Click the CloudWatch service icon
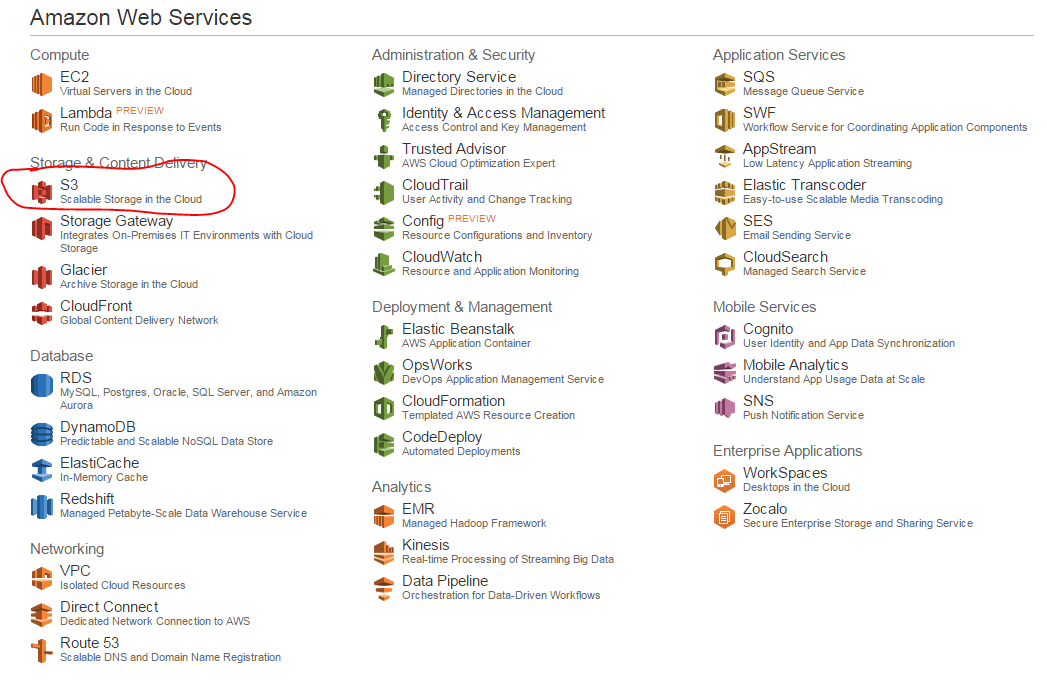This screenshot has height=681, width=1047. tap(384, 264)
